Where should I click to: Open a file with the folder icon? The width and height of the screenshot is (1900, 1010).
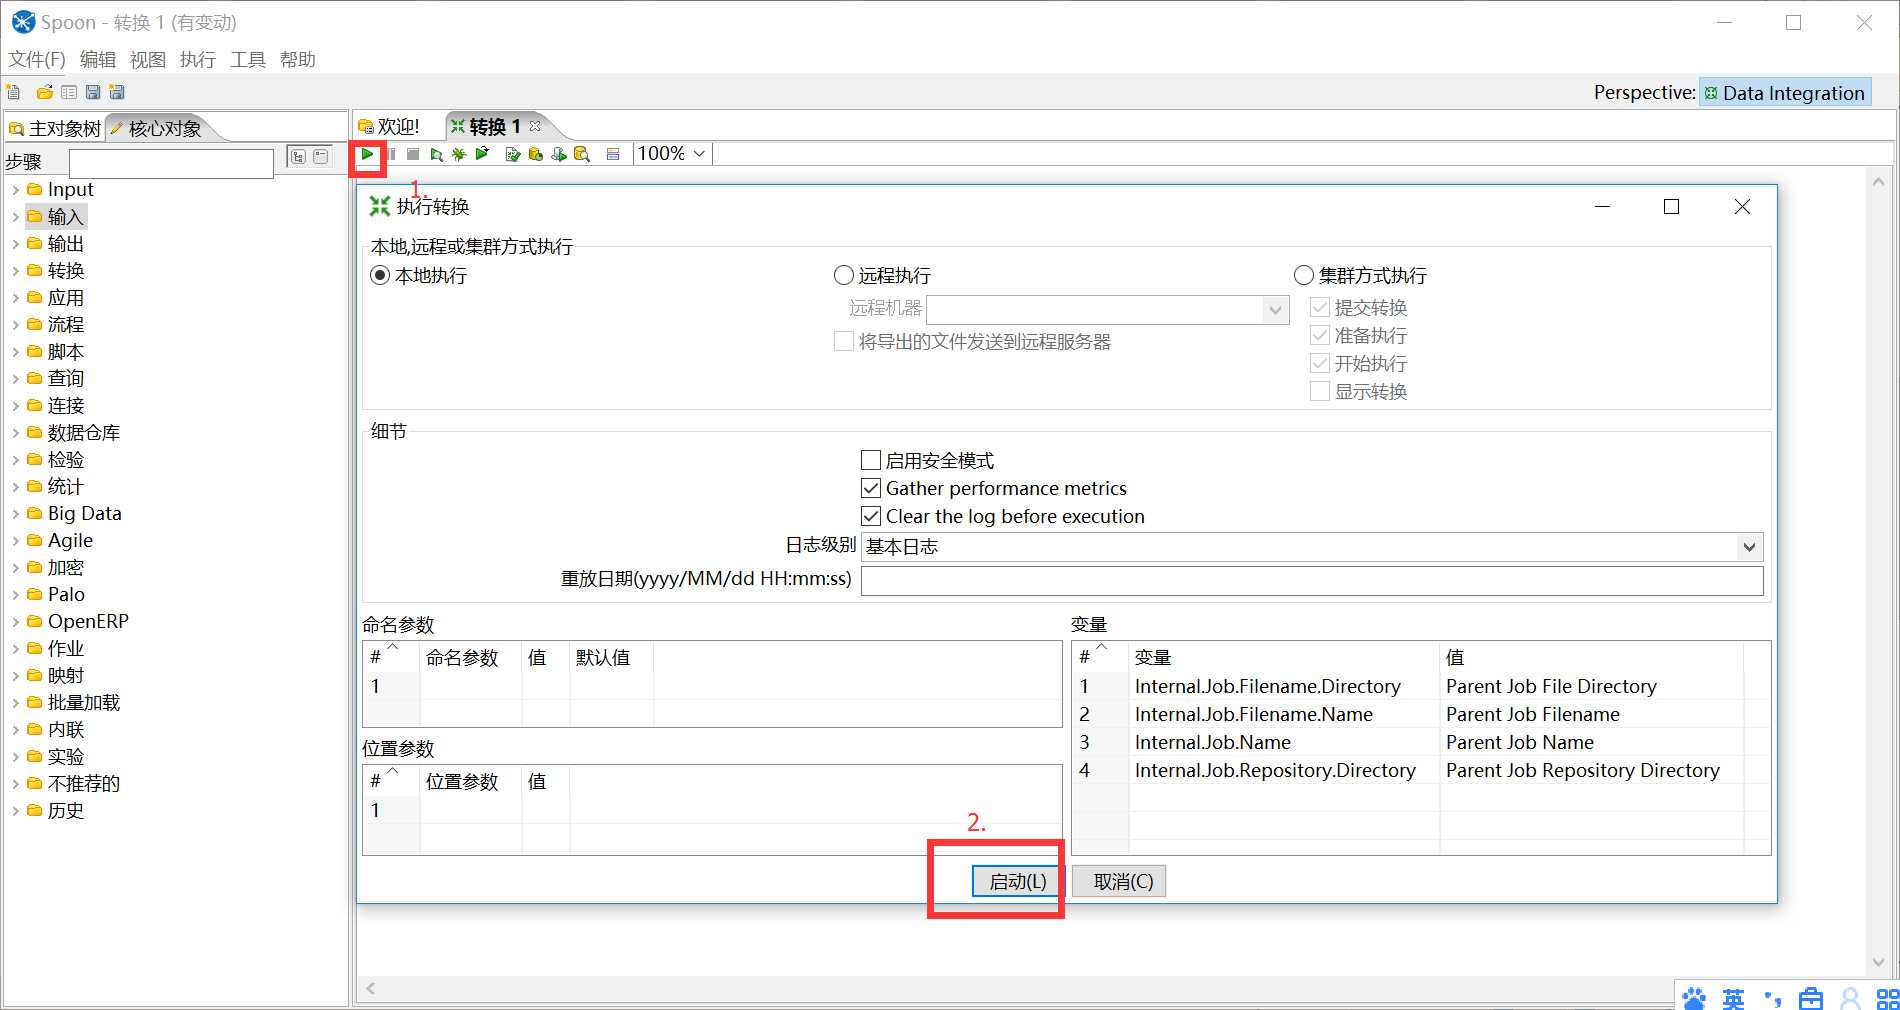[44, 92]
